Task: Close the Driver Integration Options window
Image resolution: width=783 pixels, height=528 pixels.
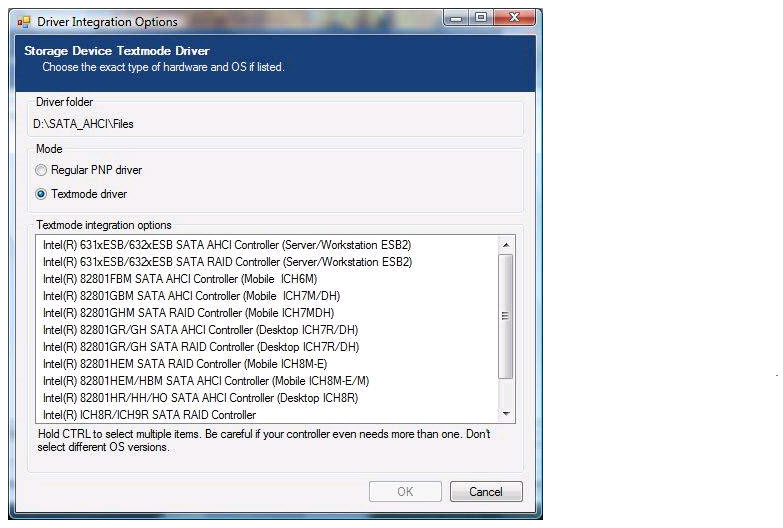Action: 514,18
